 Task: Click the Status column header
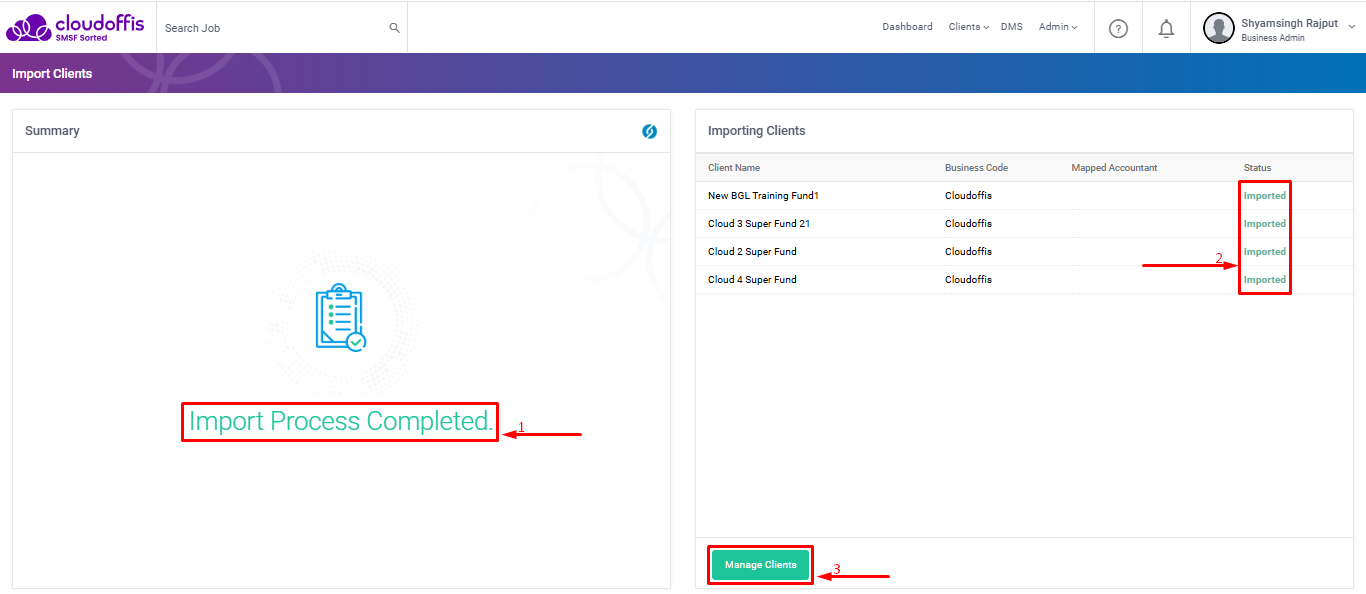click(1257, 168)
